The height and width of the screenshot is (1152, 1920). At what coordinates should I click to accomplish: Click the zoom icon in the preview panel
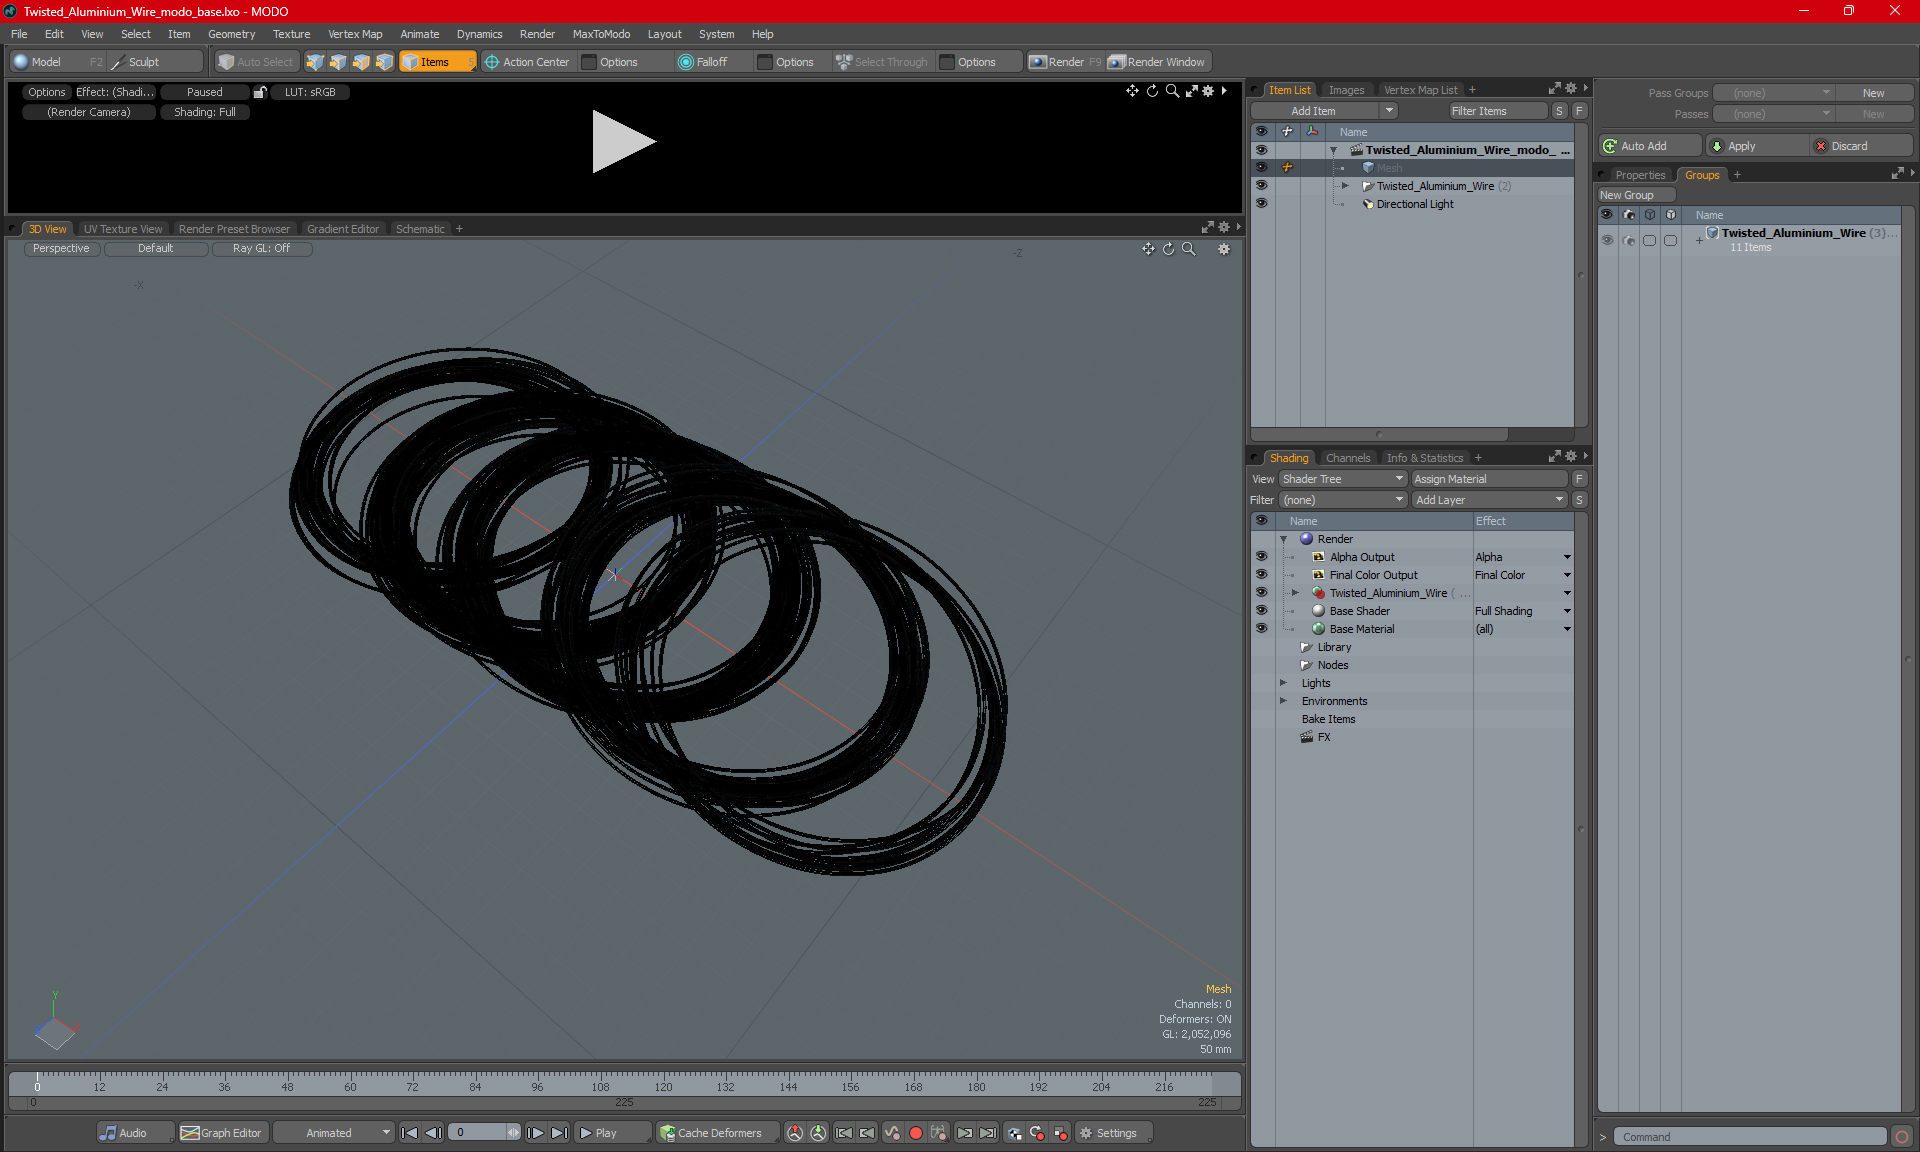tap(1172, 91)
